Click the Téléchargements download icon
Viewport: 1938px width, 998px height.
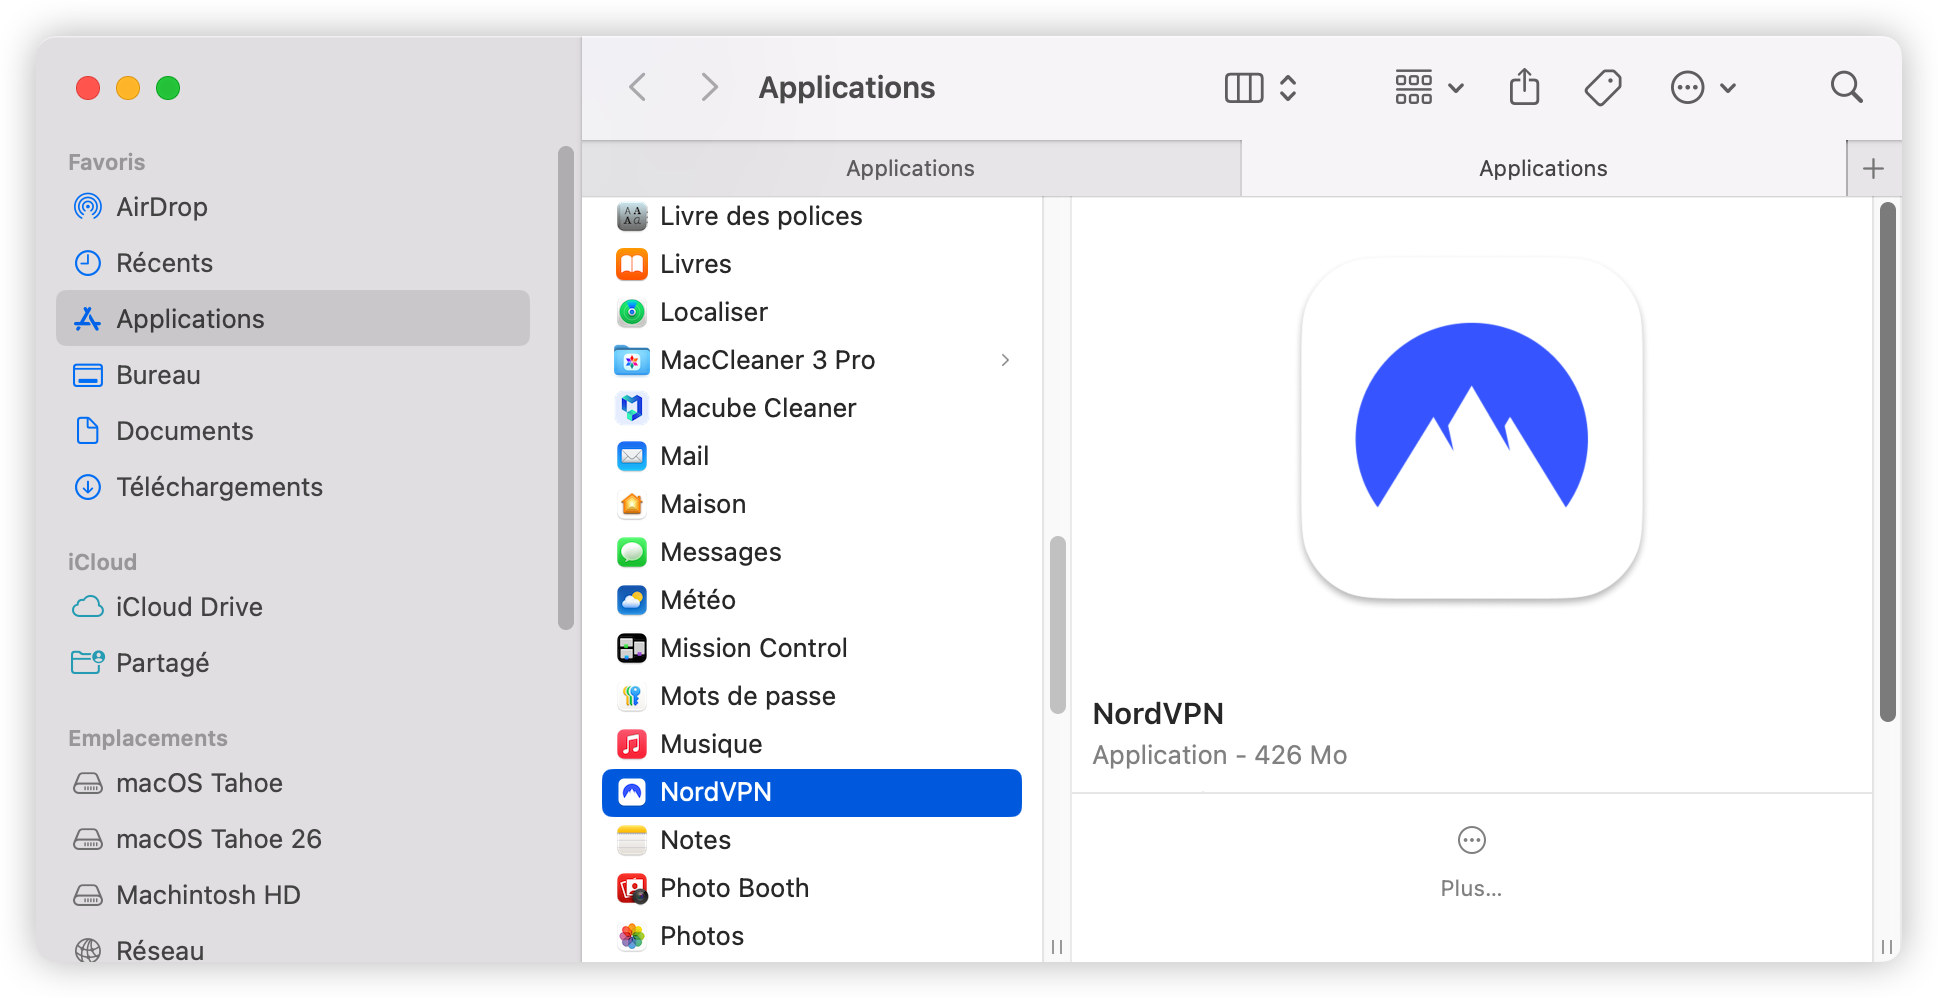tap(88, 487)
